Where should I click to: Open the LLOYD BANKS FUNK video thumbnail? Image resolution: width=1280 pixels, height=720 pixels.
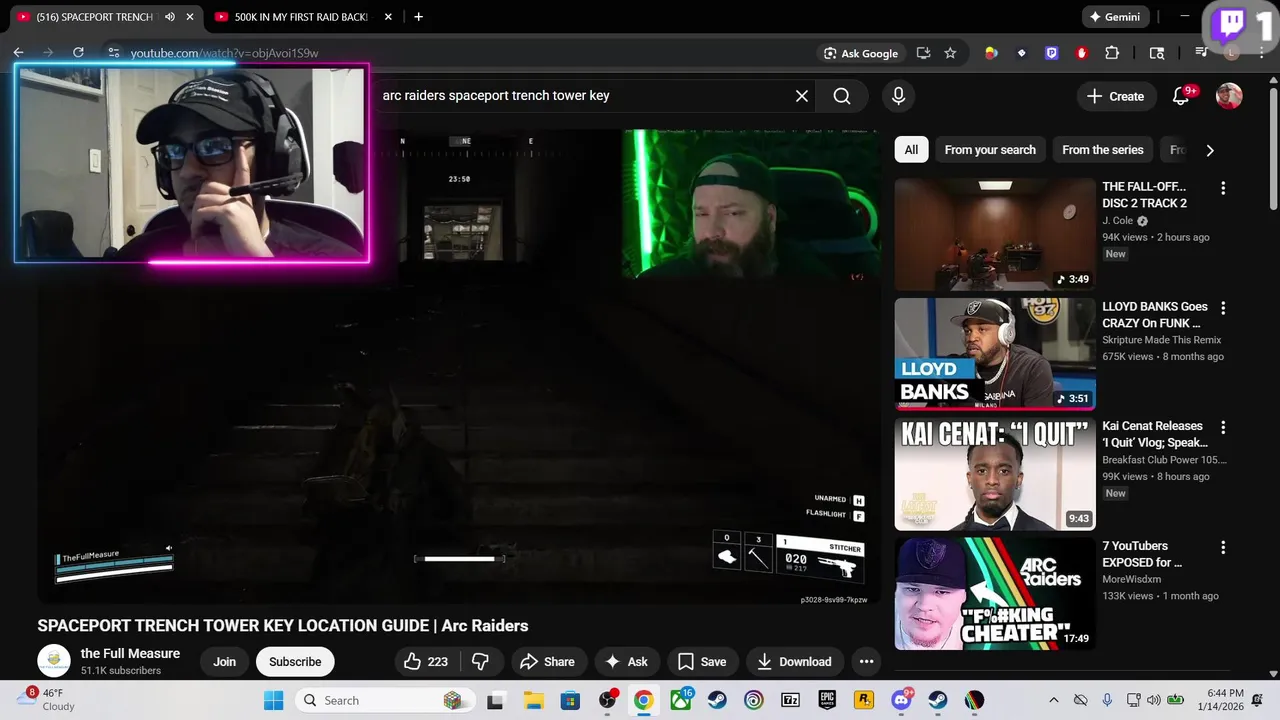click(x=995, y=354)
